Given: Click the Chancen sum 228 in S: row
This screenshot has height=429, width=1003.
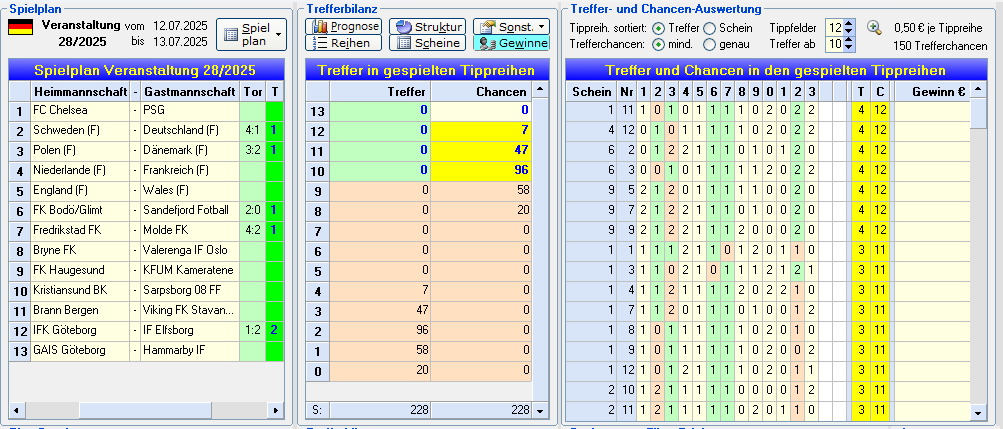Looking at the screenshot, I should click(482, 410).
